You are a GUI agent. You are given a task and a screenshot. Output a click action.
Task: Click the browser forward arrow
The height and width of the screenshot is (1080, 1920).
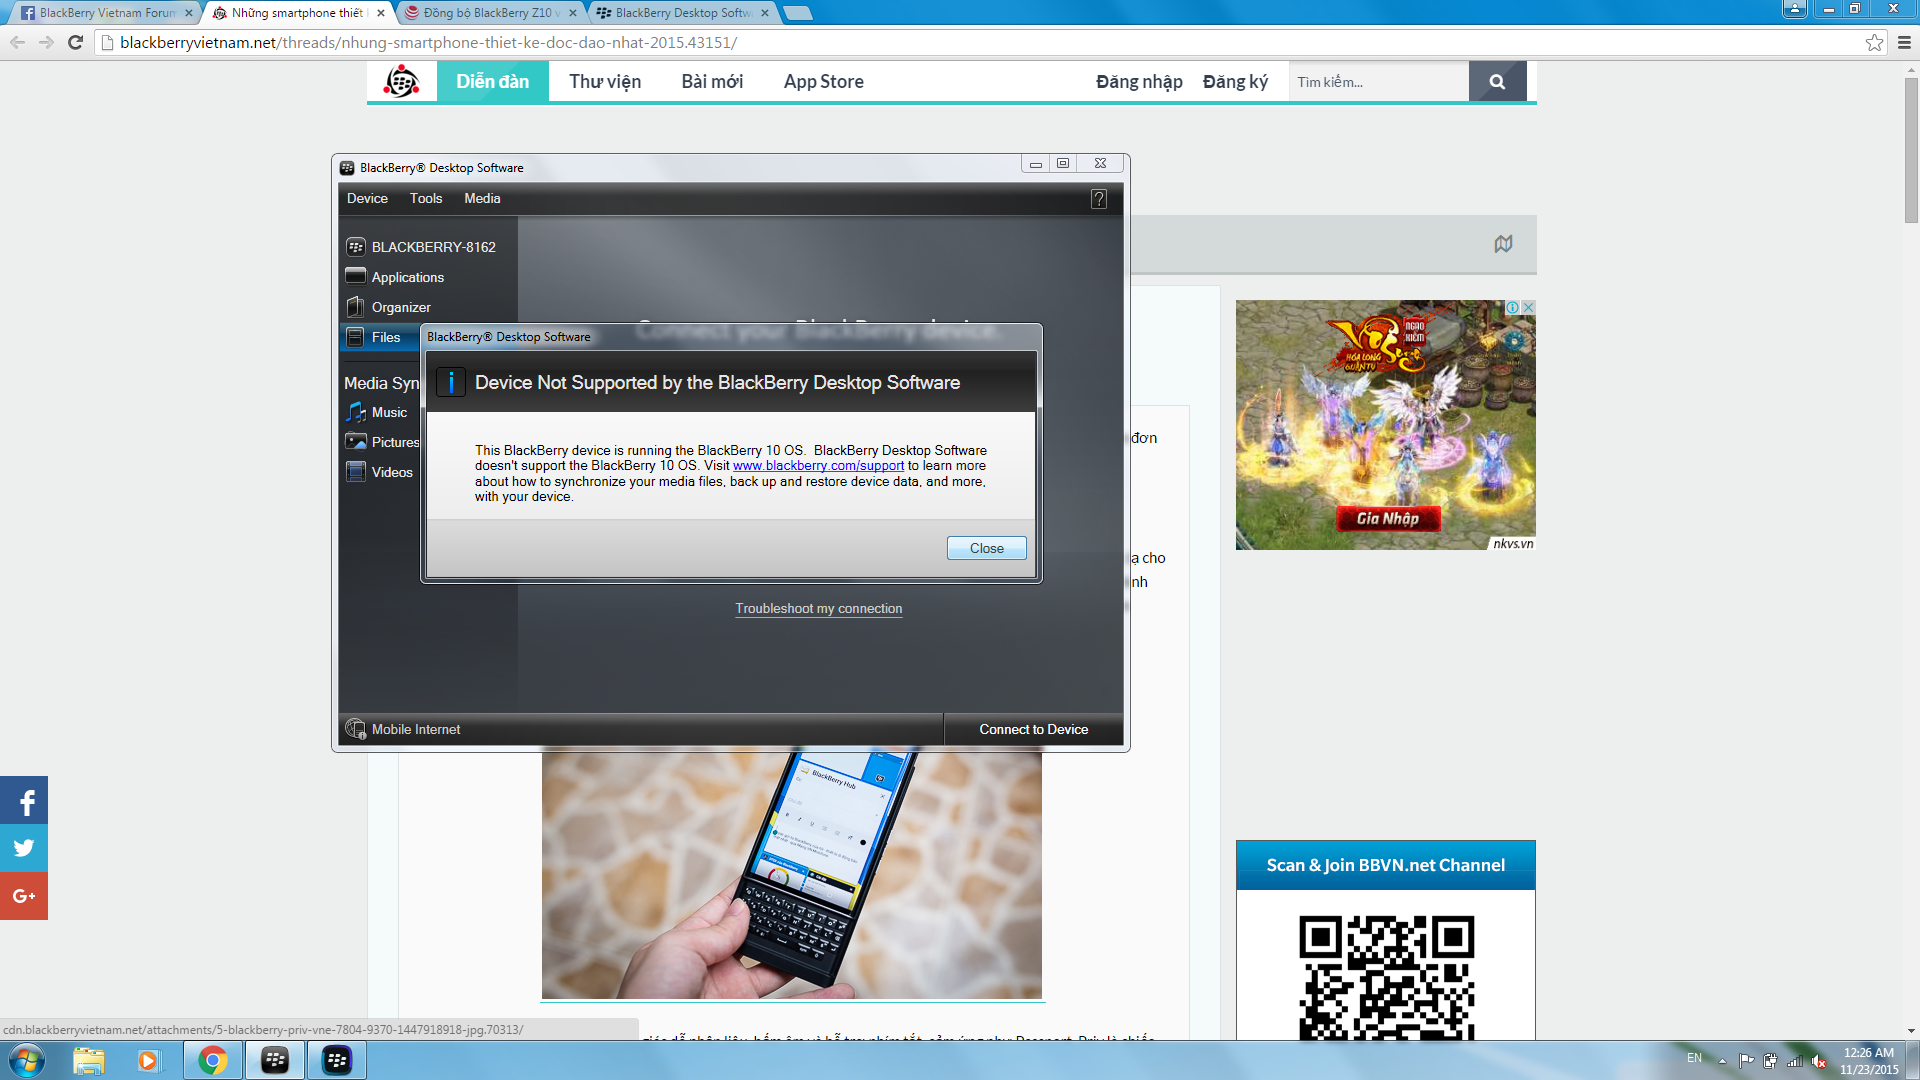(46, 42)
